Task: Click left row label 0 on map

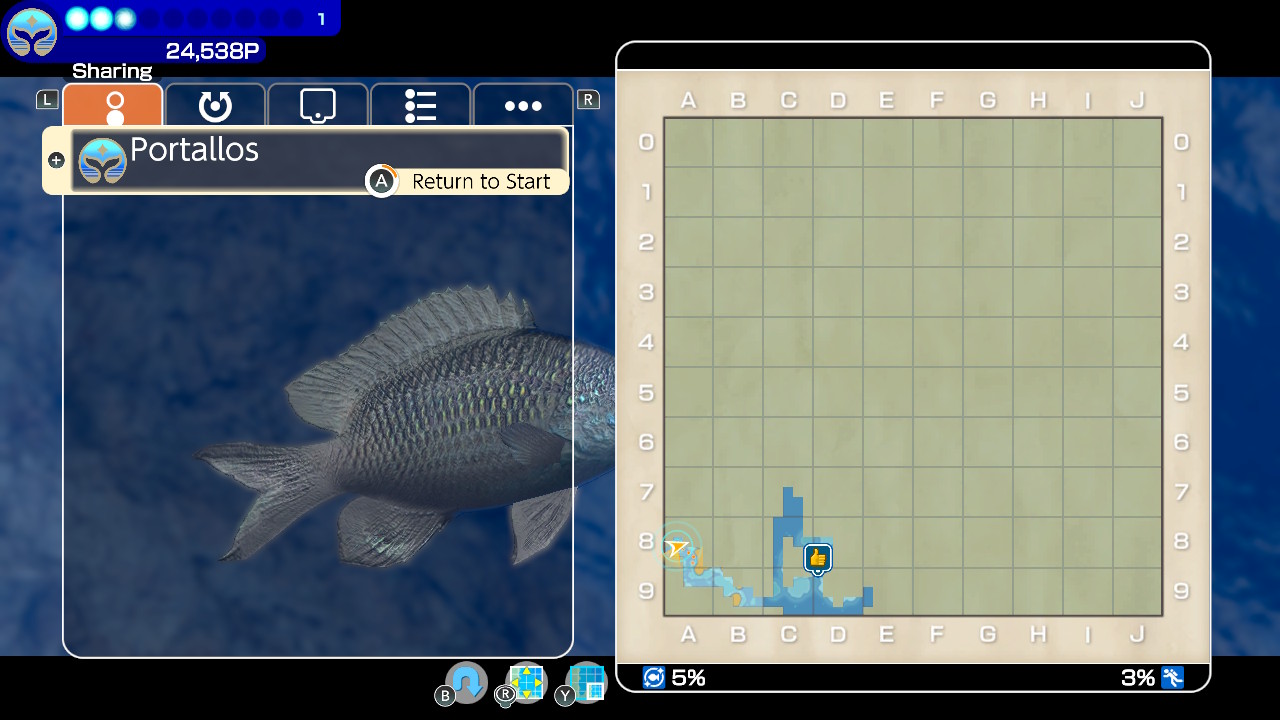Action: pyautogui.click(x=646, y=142)
